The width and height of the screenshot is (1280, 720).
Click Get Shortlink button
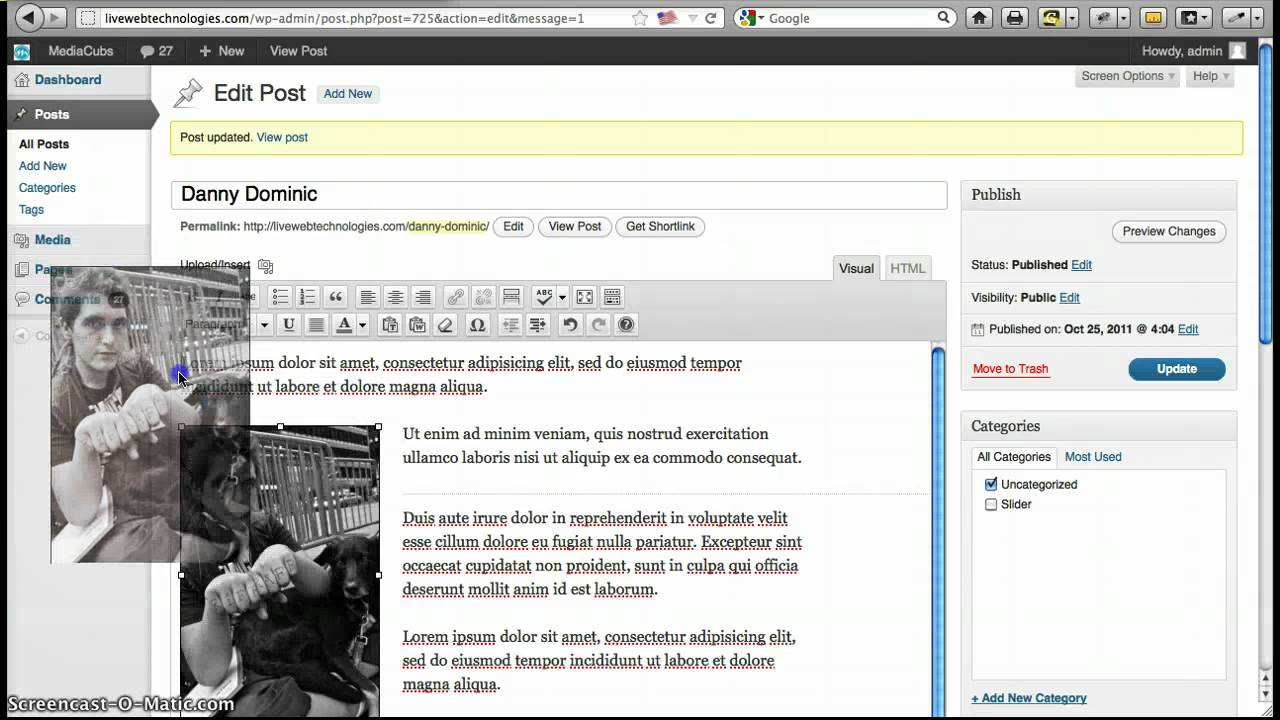pos(660,227)
